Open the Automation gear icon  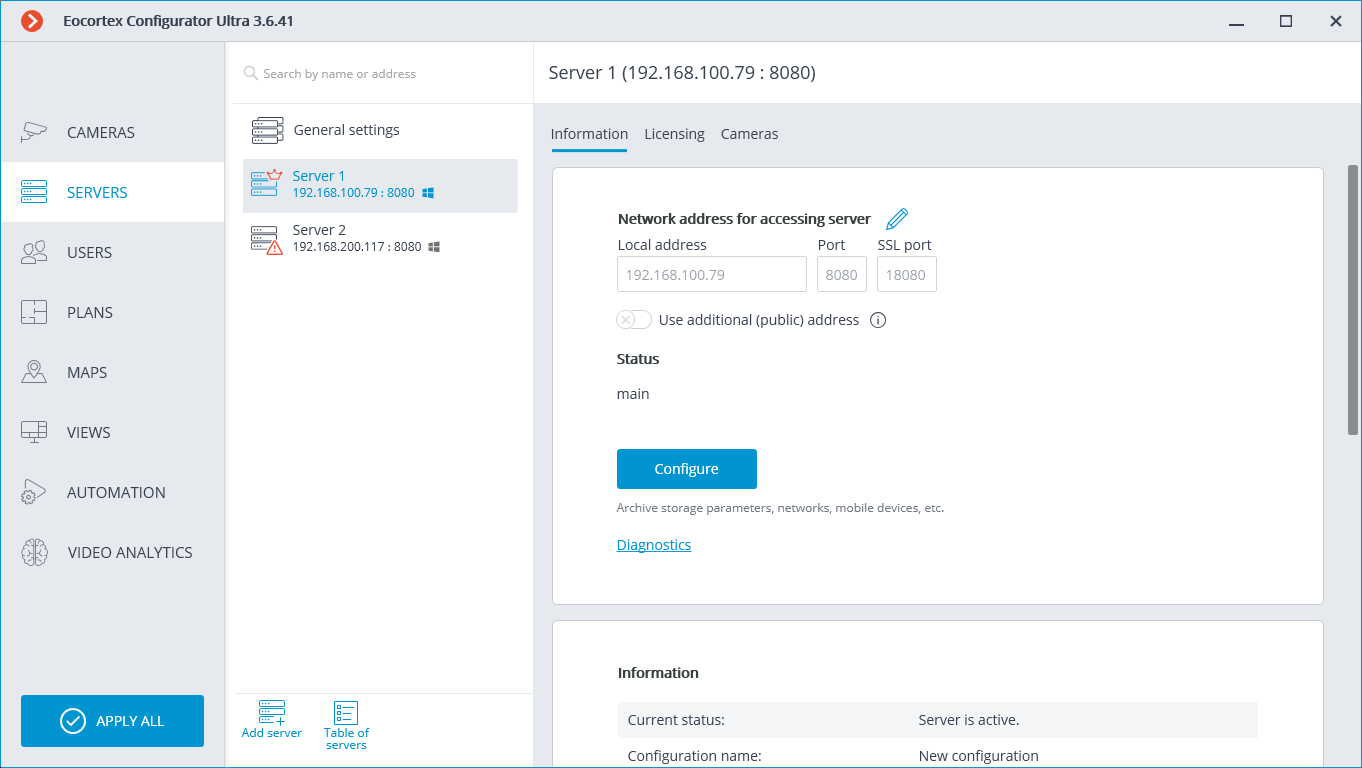(34, 492)
